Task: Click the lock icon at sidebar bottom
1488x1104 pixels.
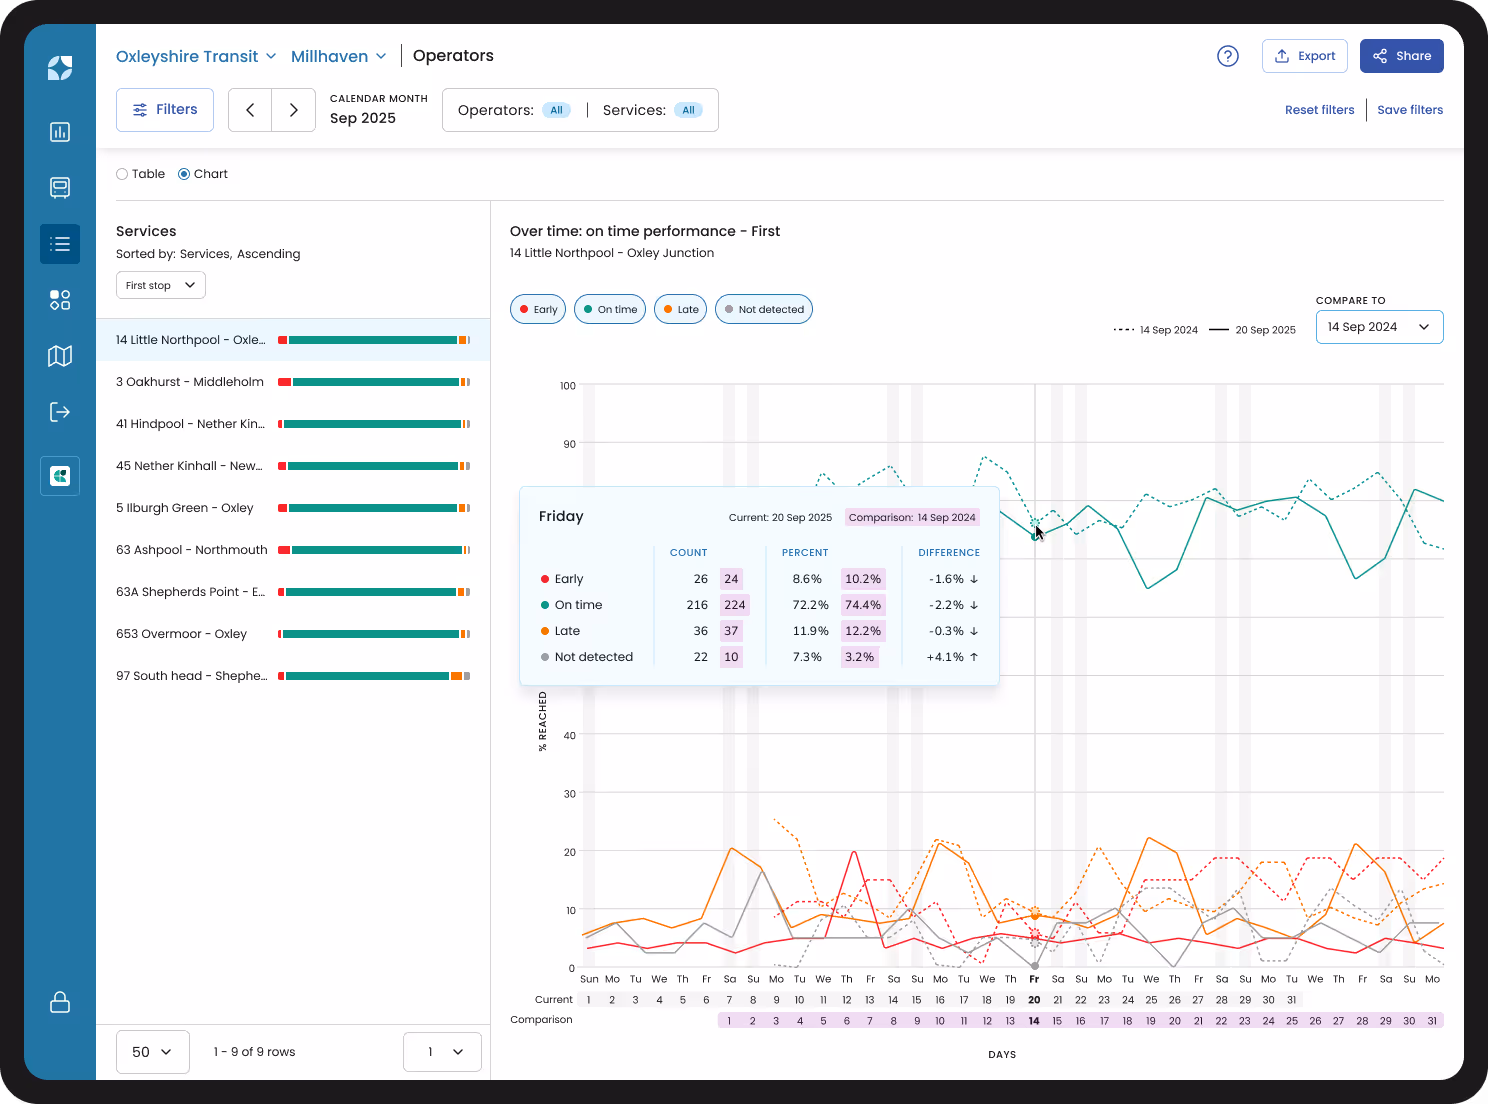Action: coord(60,1002)
